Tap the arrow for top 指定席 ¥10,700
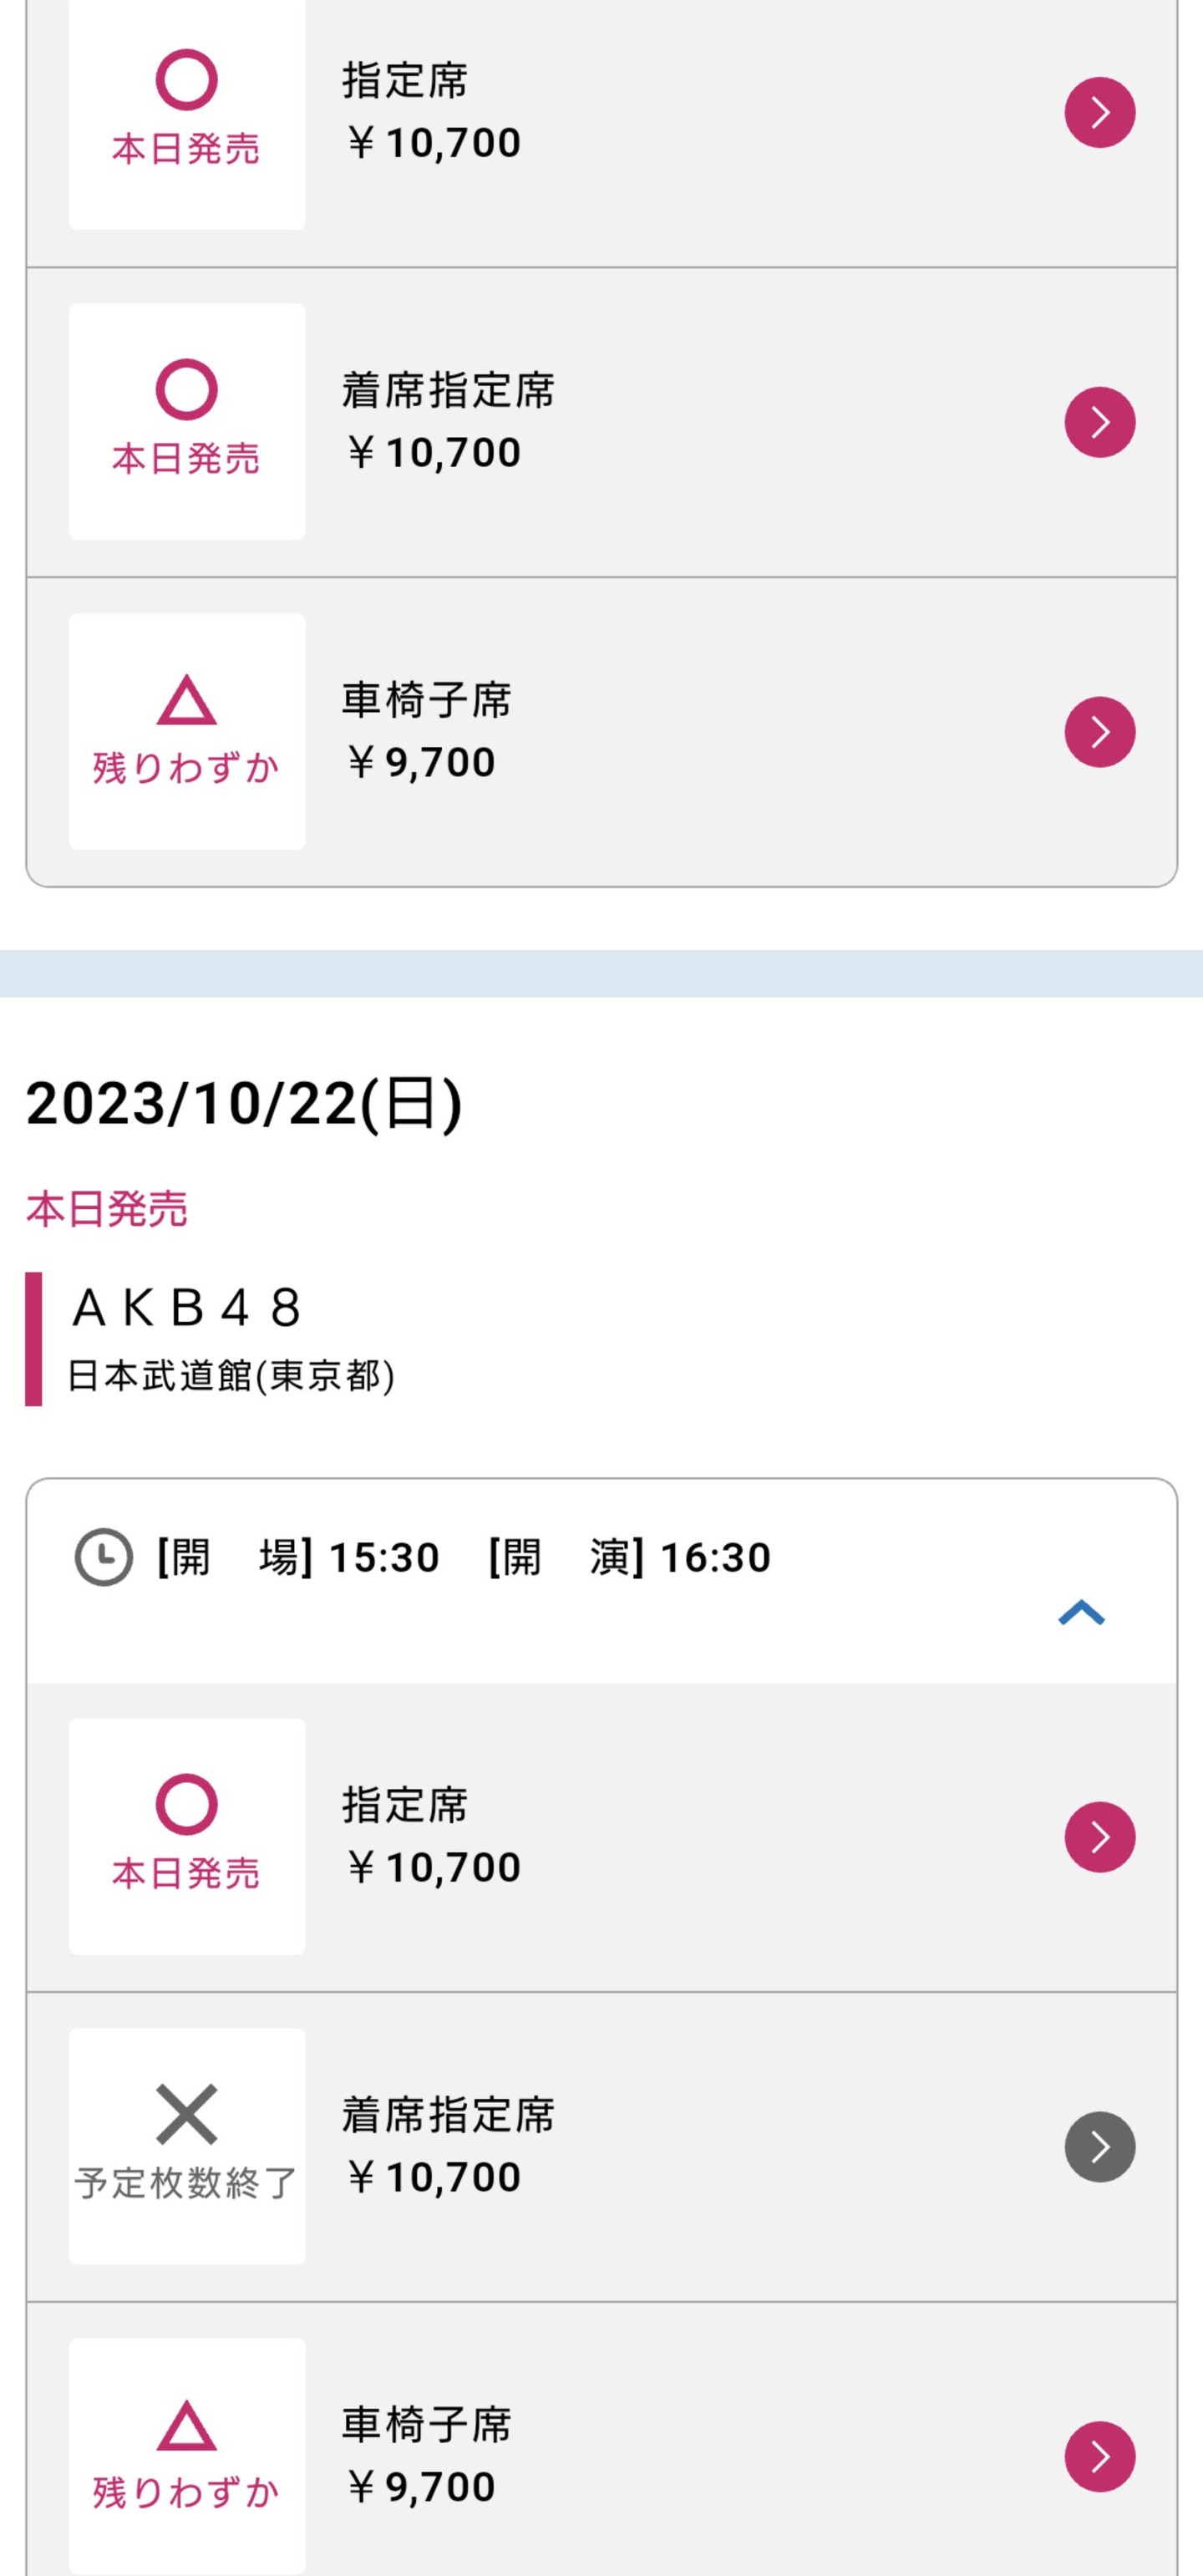Image resolution: width=1203 pixels, height=2576 pixels. [x=1099, y=112]
